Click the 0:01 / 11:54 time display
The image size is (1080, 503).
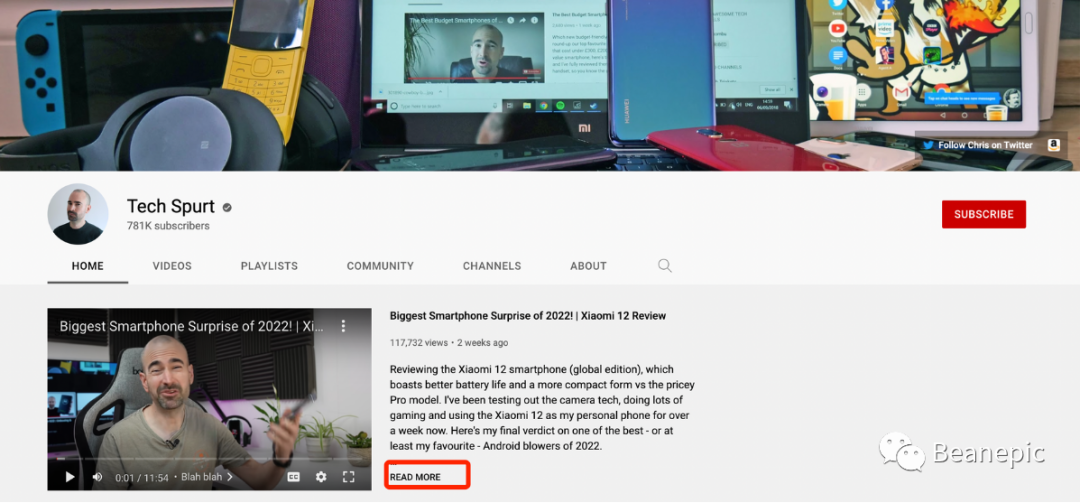(141, 478)
